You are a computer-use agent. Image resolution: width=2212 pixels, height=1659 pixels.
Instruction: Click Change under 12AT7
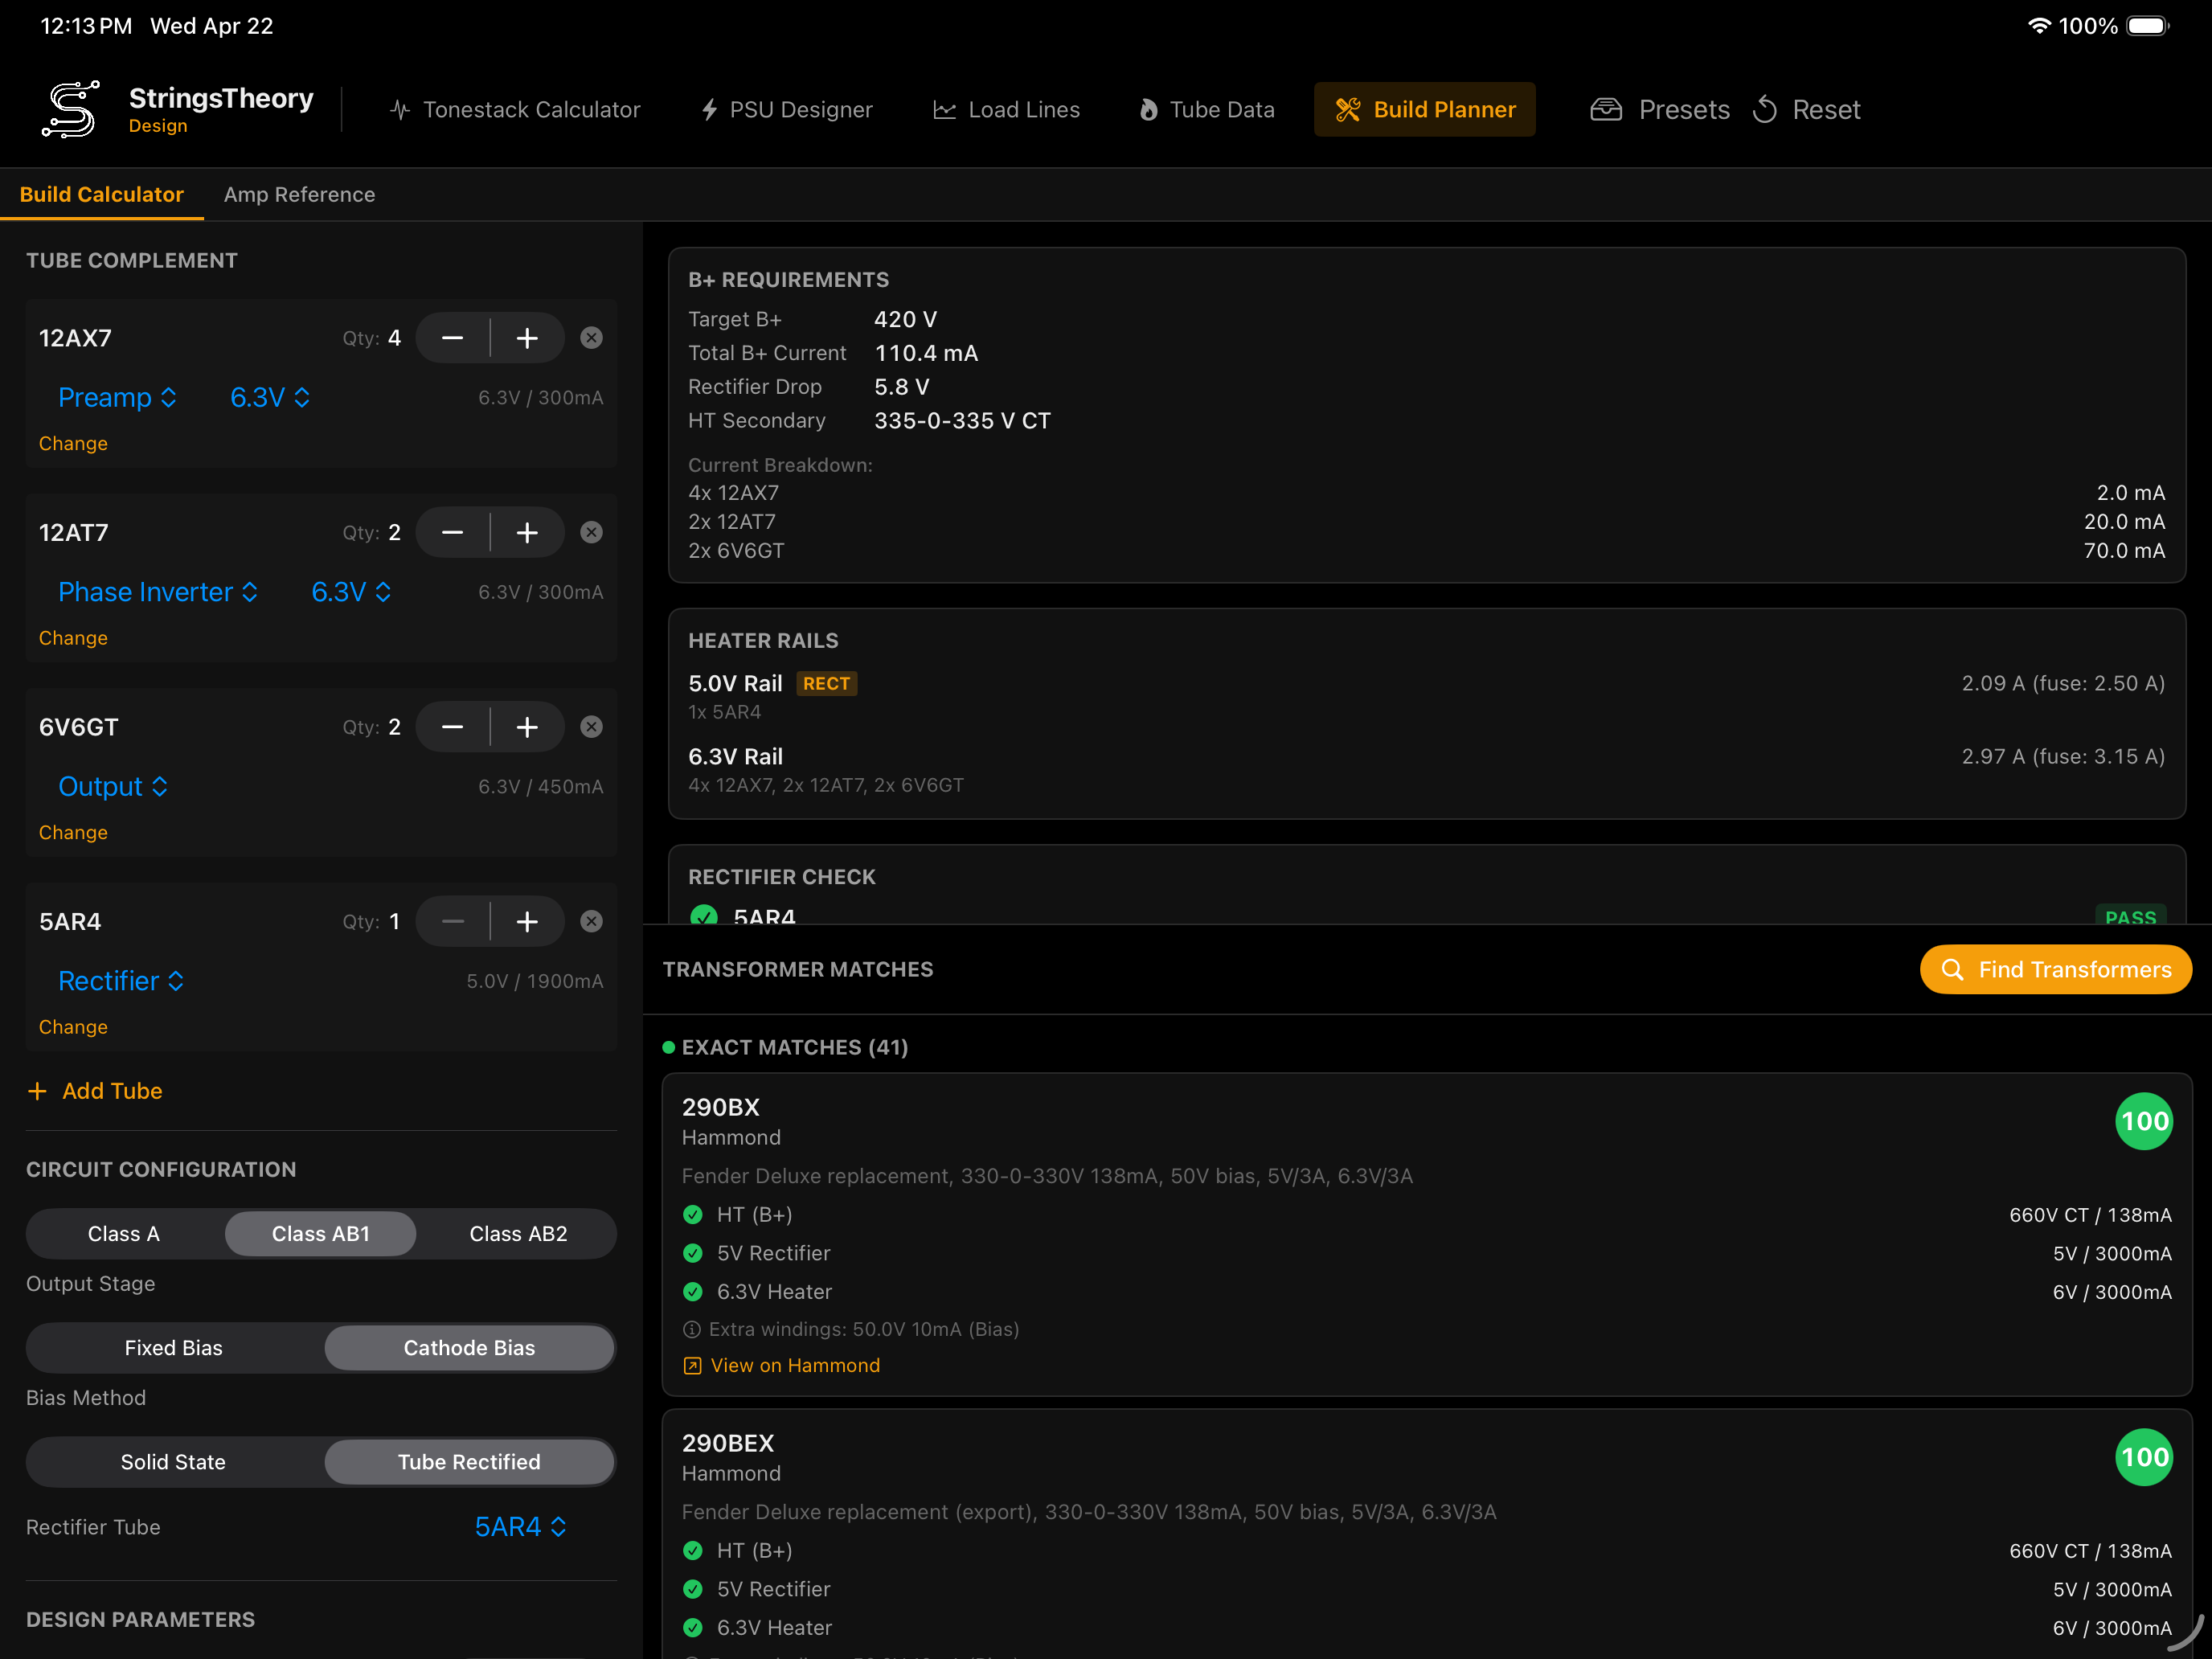pyautogui.click(x=73, y=638)
